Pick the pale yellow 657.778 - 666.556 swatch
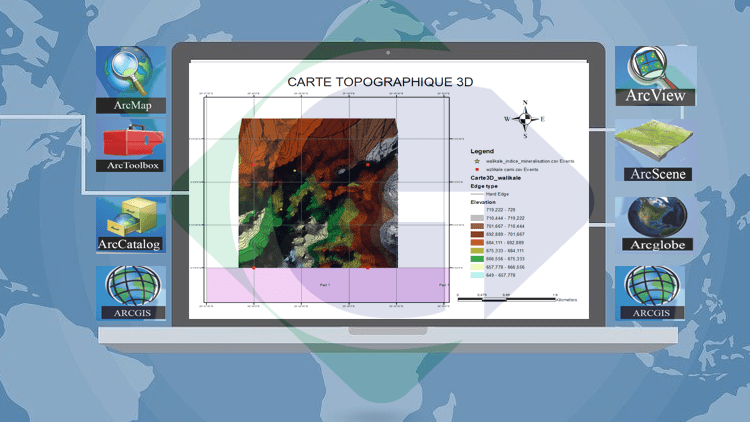This screenshot has height=422, width=750. tap(477, 267)
